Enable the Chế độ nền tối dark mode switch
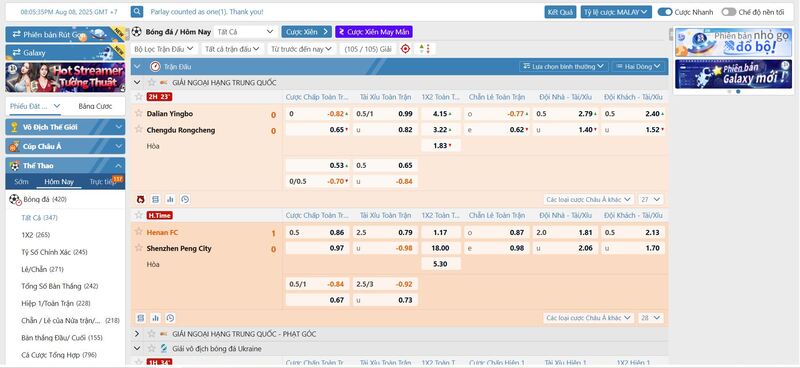The width and height of the screenshot is (800, 368). coord(729,12)
